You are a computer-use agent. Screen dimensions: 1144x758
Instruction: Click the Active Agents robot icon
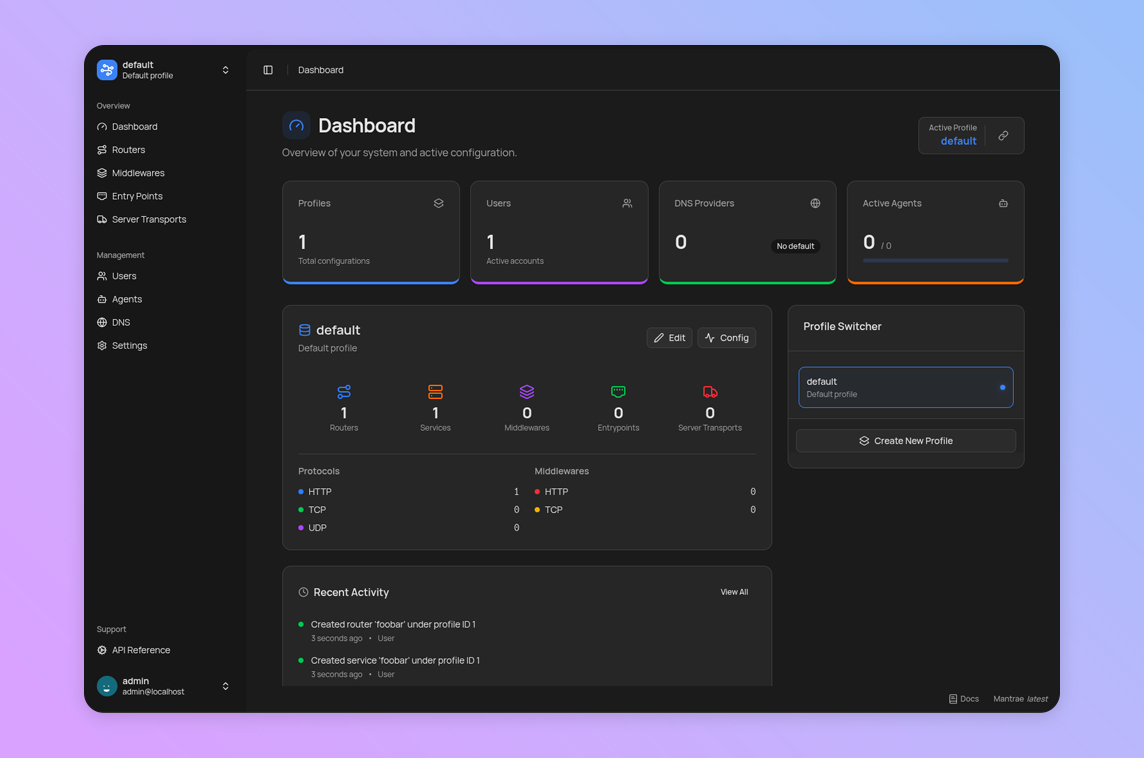pos(1003,203)
